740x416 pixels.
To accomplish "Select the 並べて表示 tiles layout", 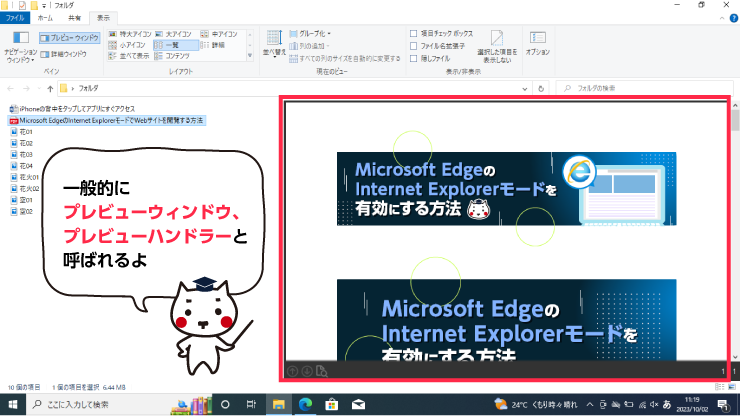I will click(129, 56).
